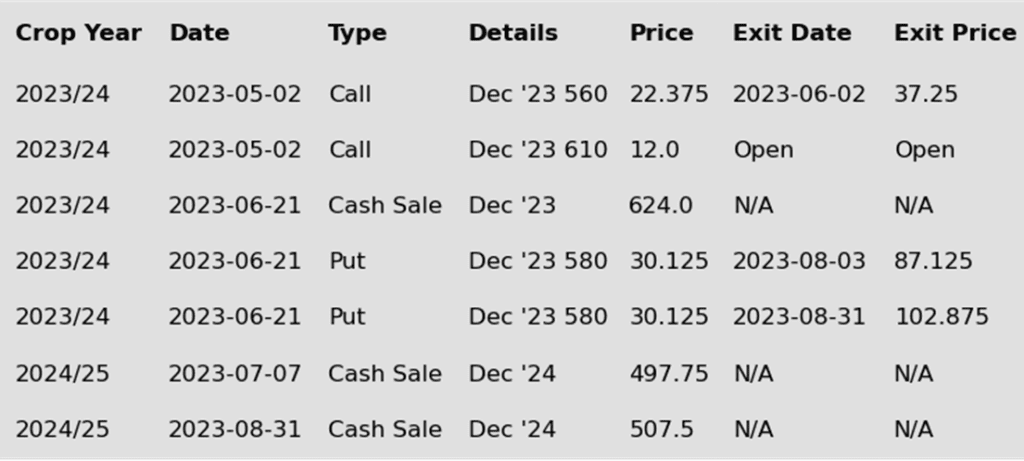The height and width of the screenshot is (461, 1024).
Task: Select the Dec '23 560 call details cell
Action: pyautogui.click(x=538, y=94)
